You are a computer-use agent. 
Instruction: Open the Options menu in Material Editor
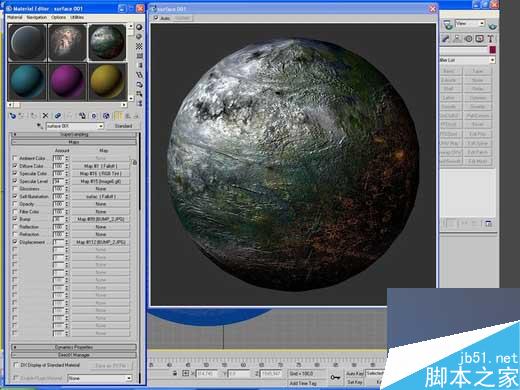(58, 17)
